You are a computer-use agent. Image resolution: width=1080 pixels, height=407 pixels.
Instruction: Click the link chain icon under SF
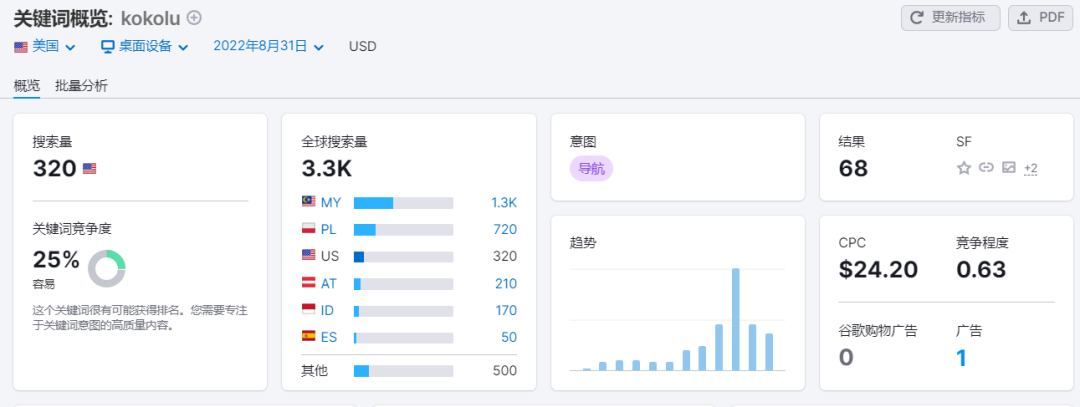coord(986,168)
